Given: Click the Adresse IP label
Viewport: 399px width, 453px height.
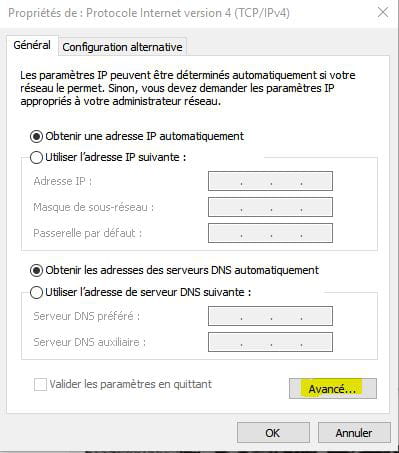Looking at the screenshot, I should tap(62, 181).
